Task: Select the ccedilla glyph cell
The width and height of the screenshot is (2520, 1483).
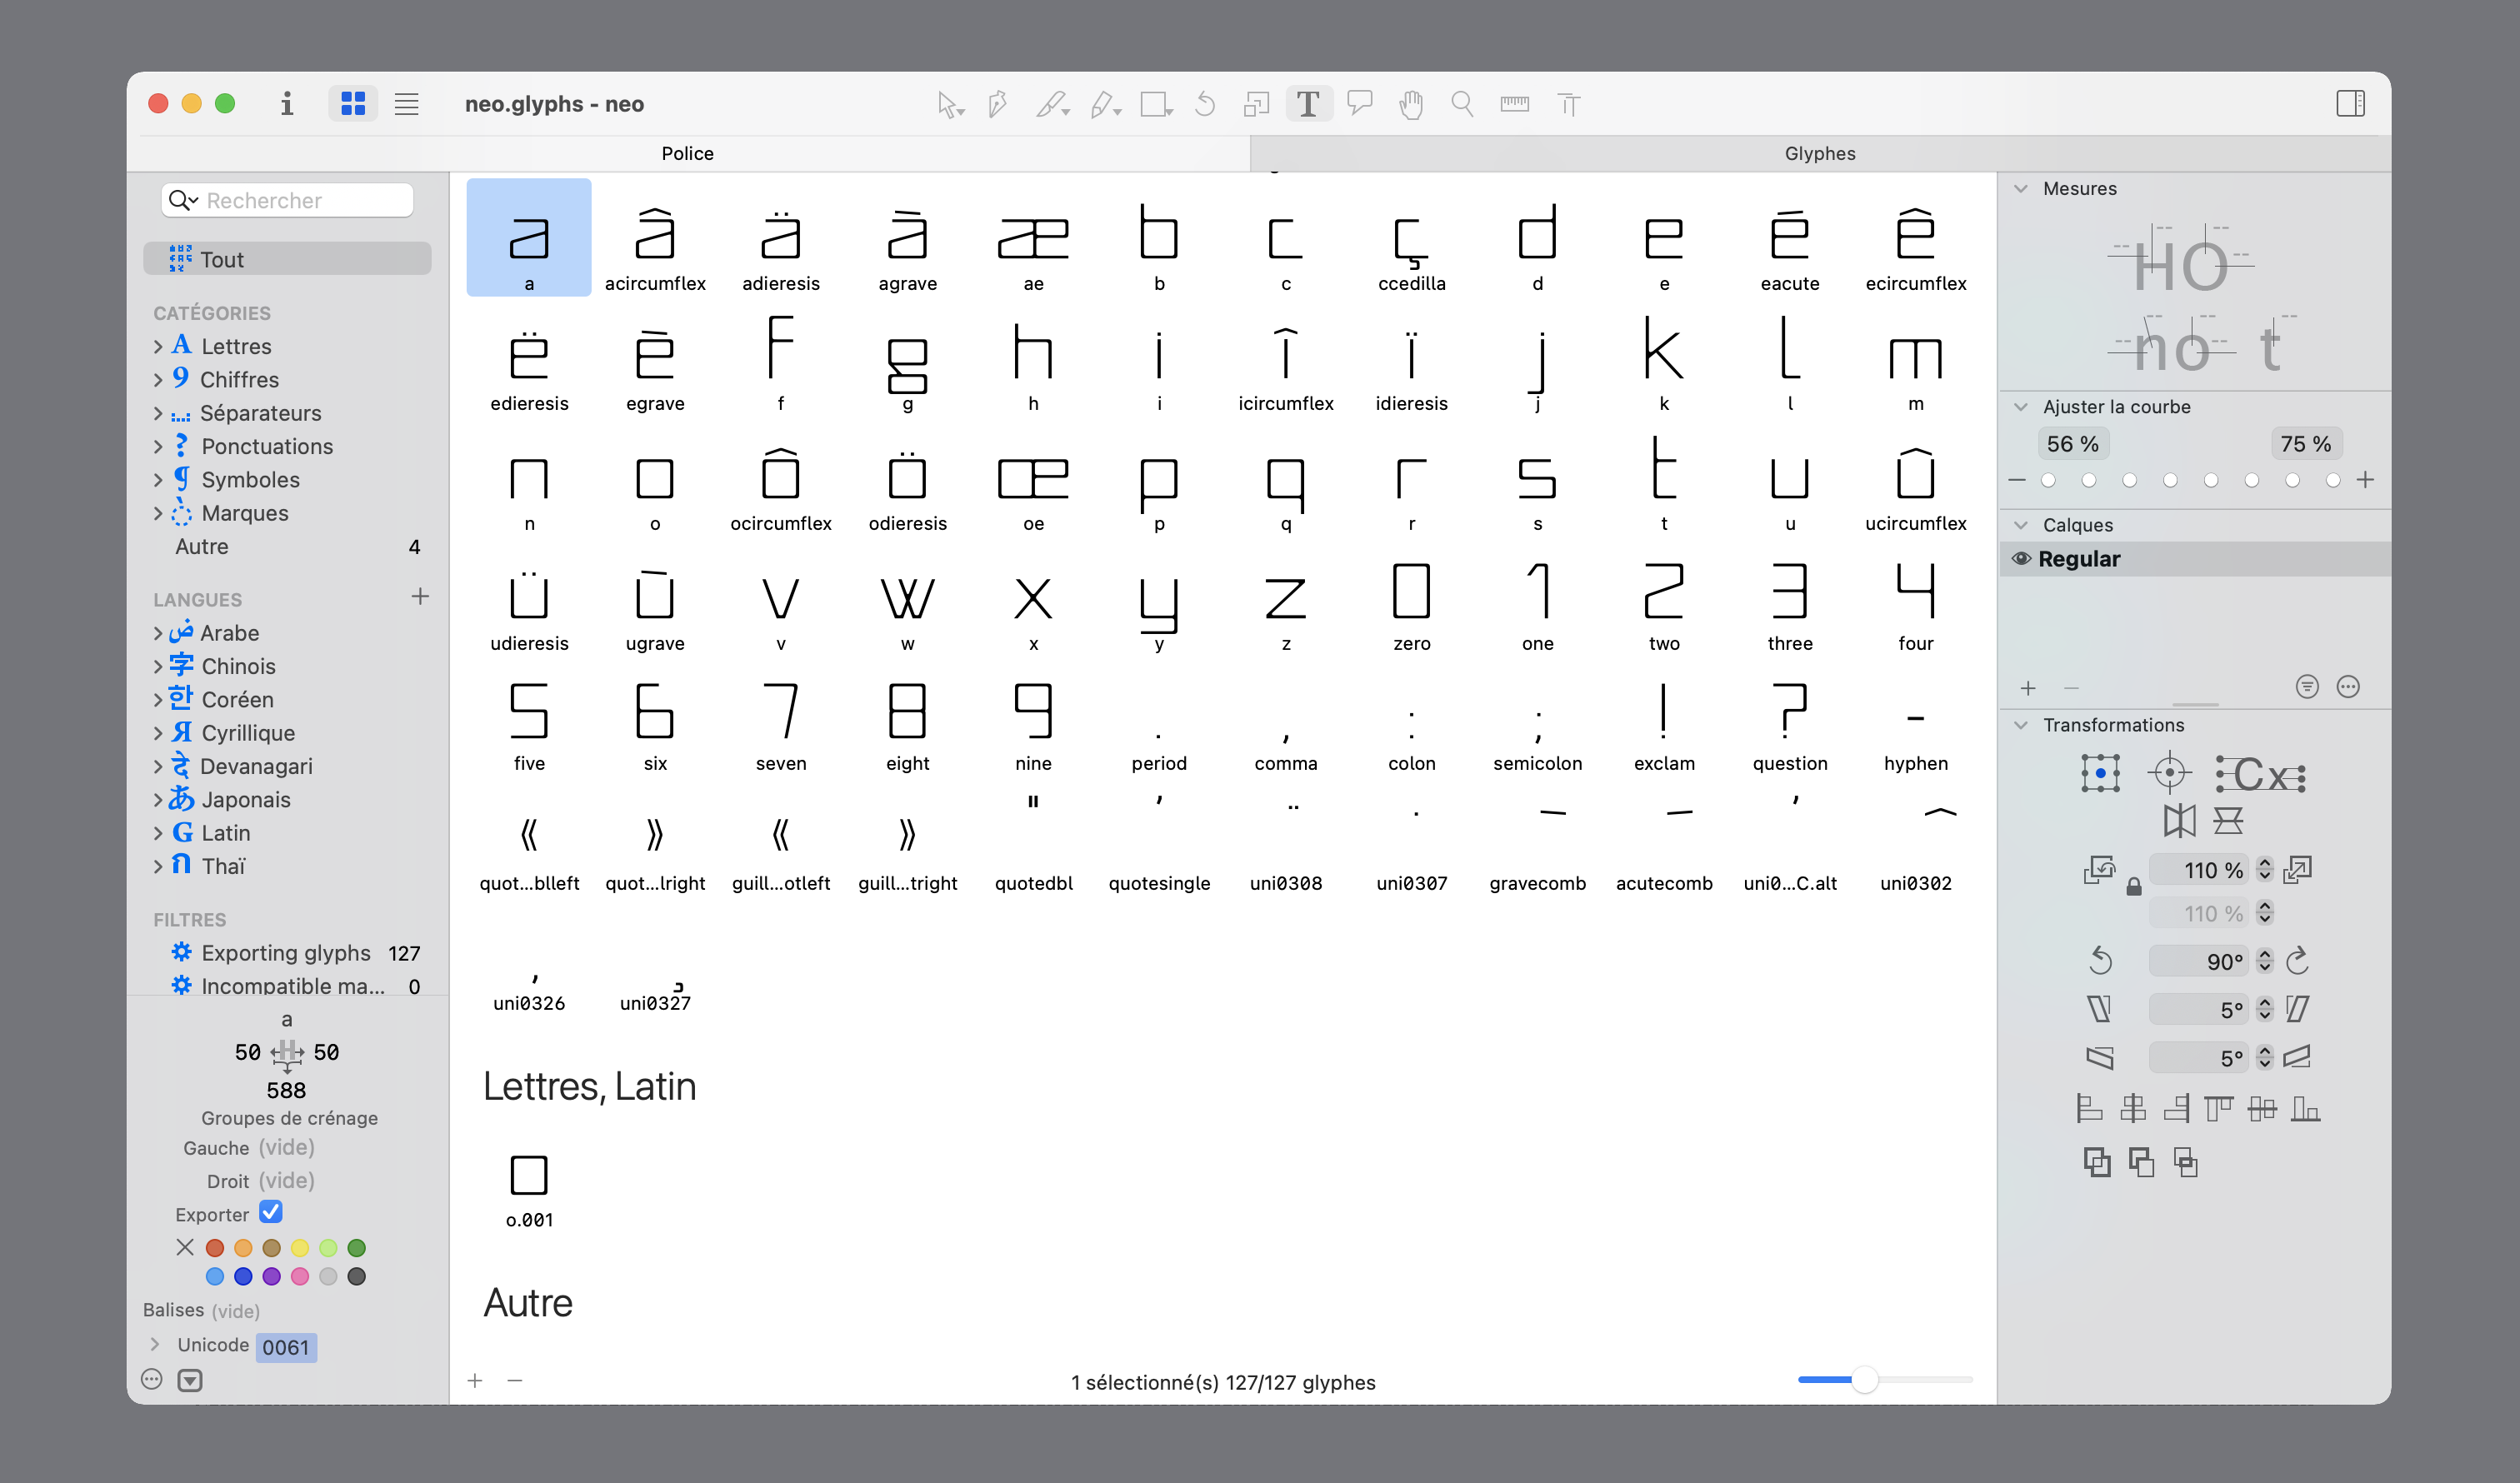Action: pyautogui.click(x=1411, y=239)
